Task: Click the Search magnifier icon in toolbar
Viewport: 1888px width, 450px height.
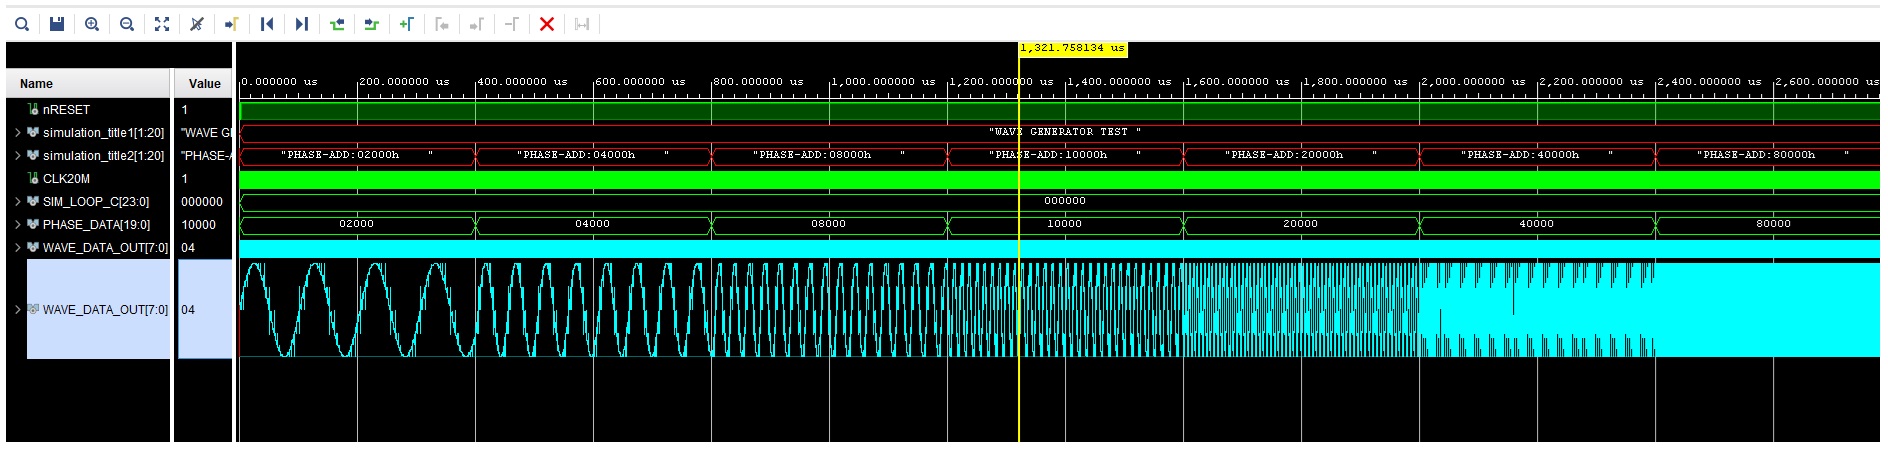Action: point(22,24)
